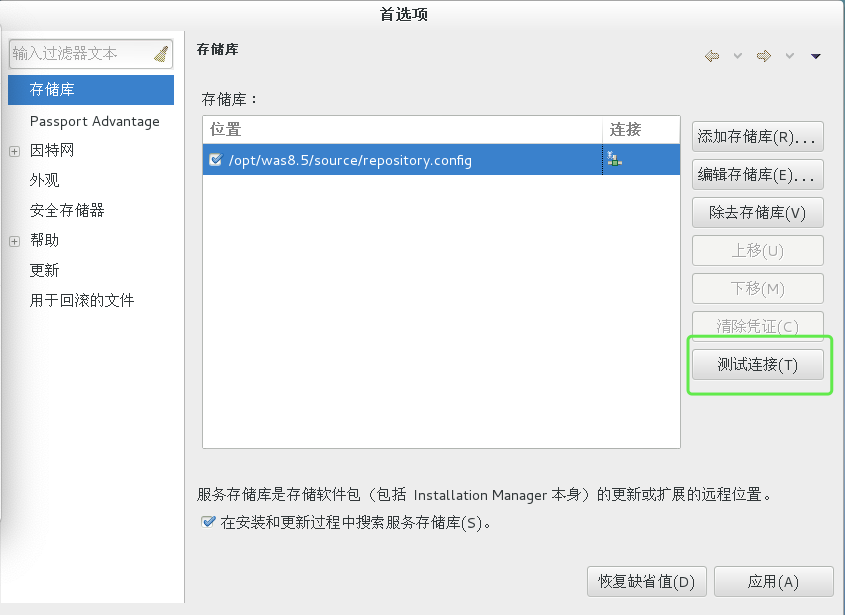Click the 连接 column header
The image size is (845, 615).
pos(641,129)
